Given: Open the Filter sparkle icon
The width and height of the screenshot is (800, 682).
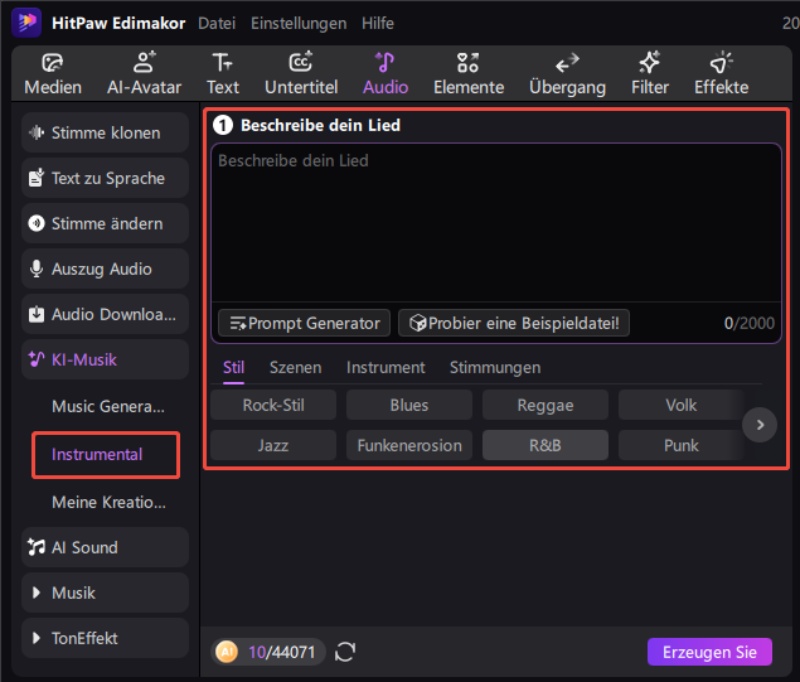Looking at the screenshot, I should pos(649,62).
